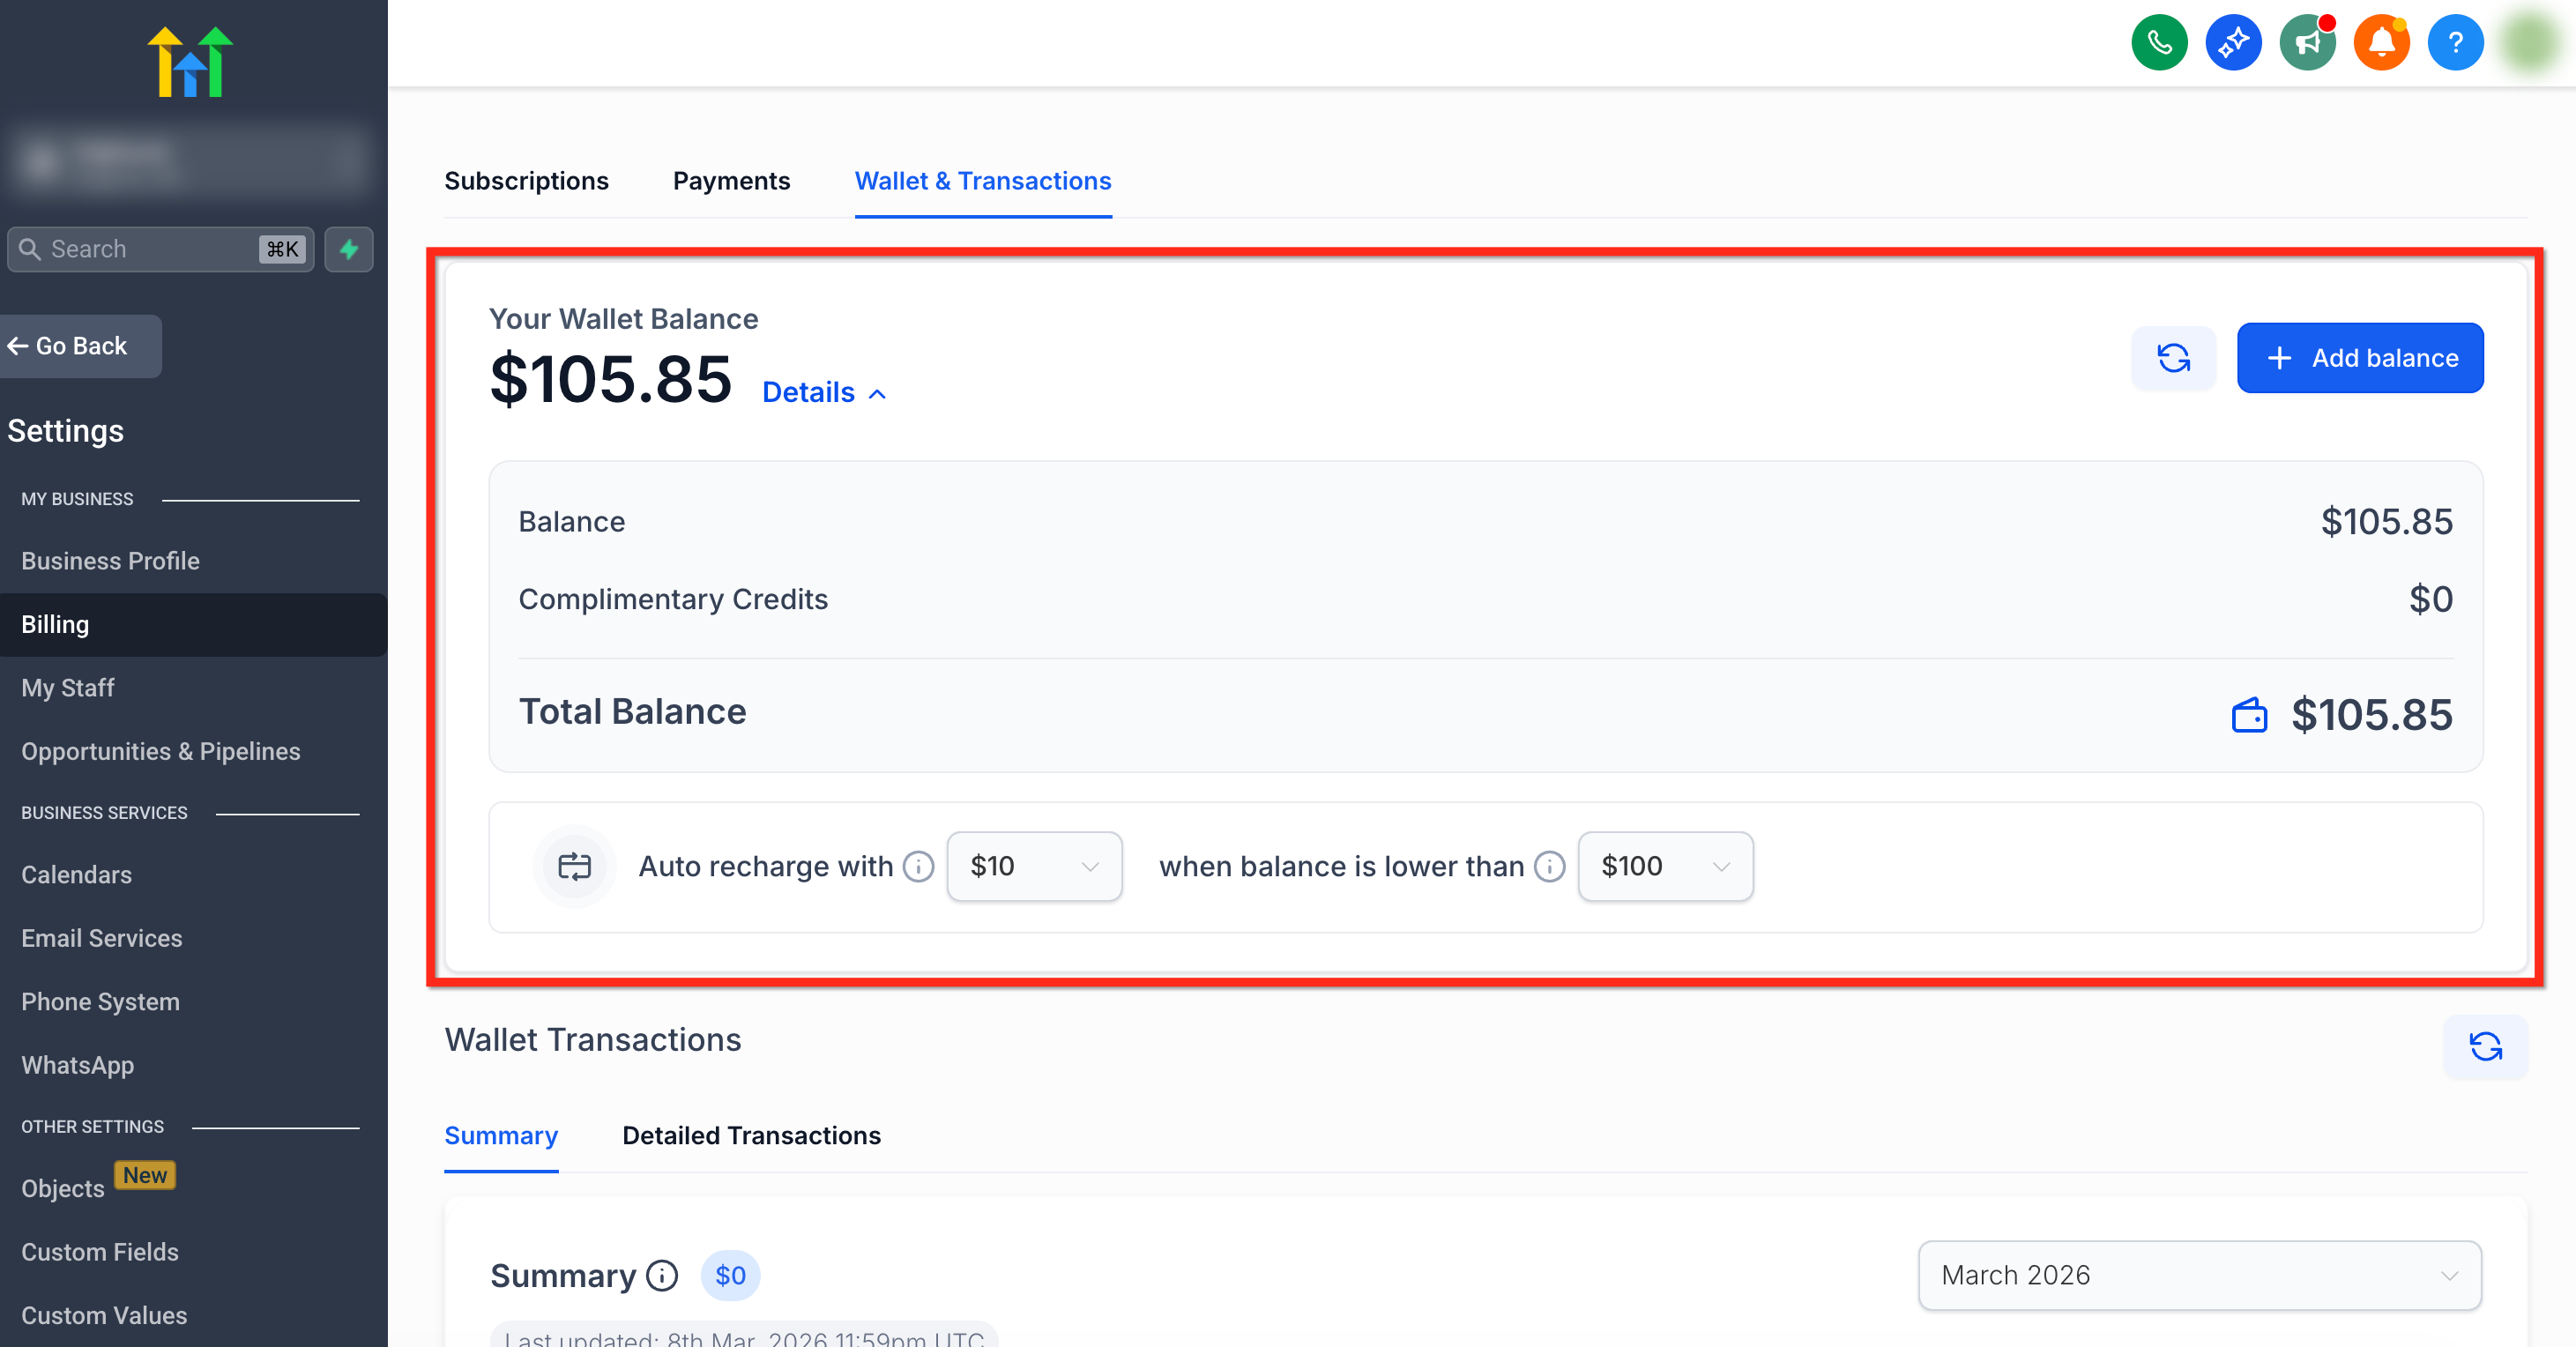
Task: Open the March 2026 month dropdown
Action: coord(2199,1275)
